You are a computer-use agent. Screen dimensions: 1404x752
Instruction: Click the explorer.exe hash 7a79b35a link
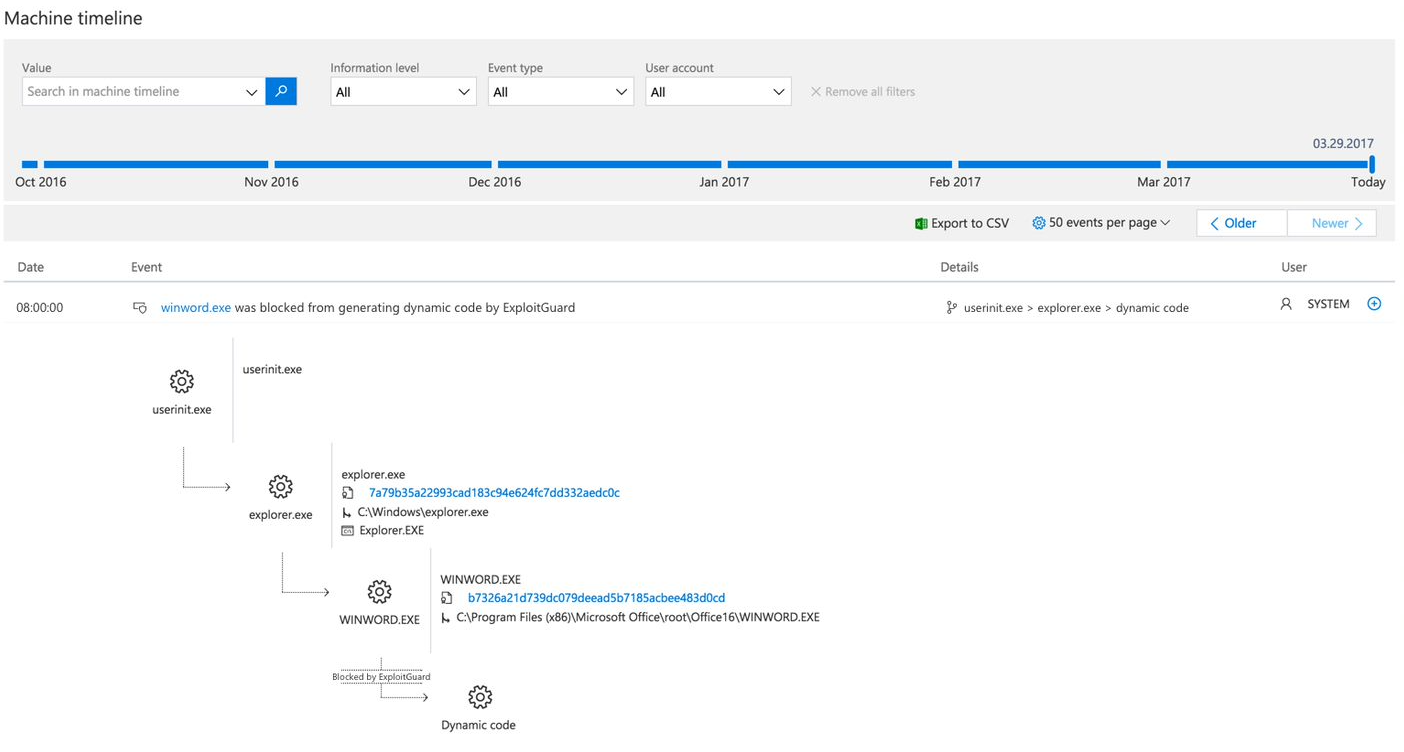coord(493,492)
